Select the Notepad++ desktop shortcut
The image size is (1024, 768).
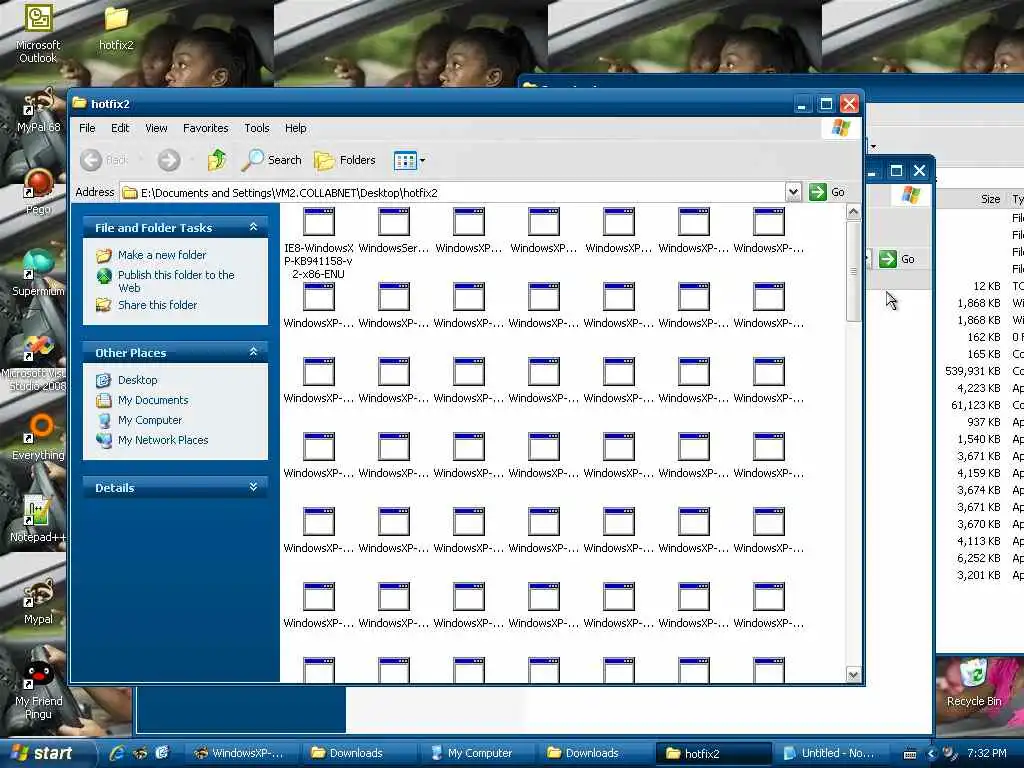pos(38,519)
